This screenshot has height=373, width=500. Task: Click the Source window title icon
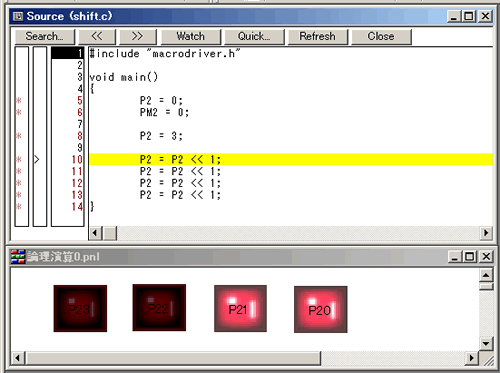point(18,16)
